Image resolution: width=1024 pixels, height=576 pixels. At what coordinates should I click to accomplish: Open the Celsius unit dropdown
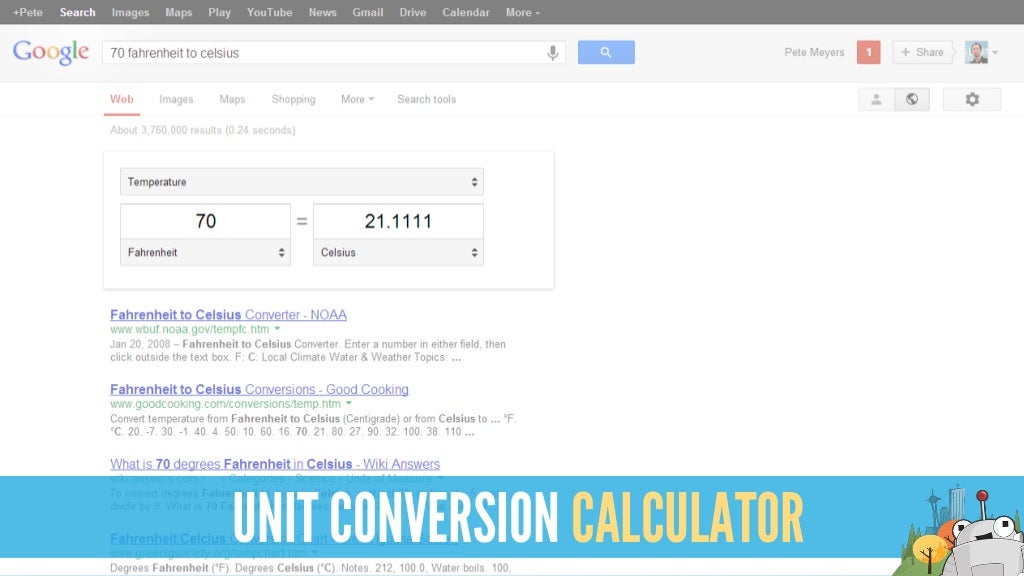click(x=398, y=253)
